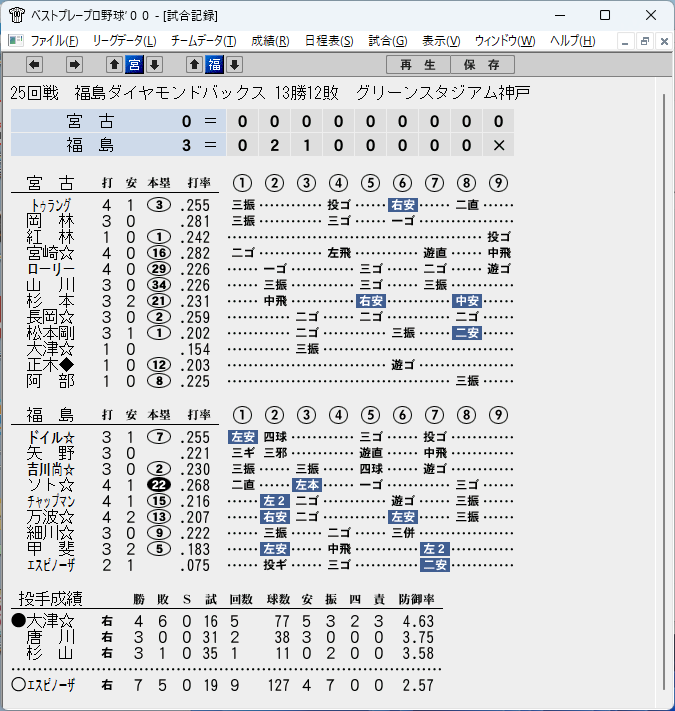
Task: Click the left arrow previous game icon
Action: 34,65
